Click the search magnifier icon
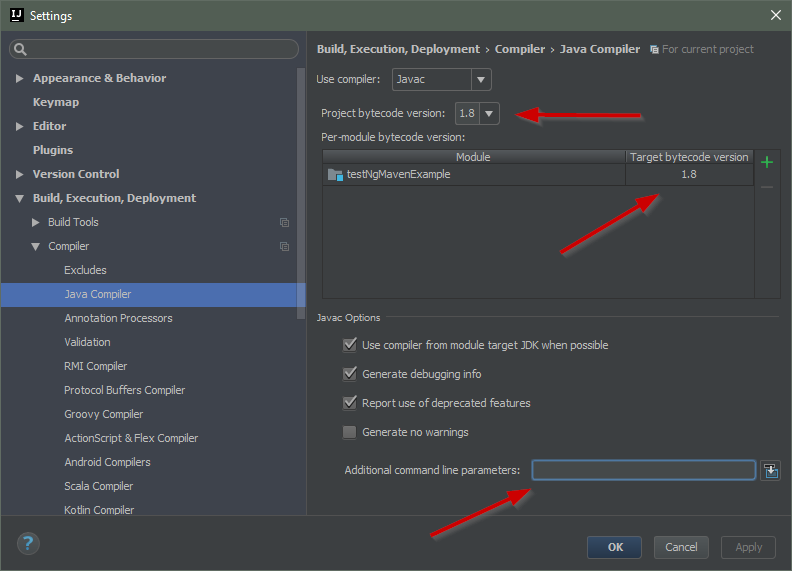Viewport: 792px width, 571px height. (21, 49)
